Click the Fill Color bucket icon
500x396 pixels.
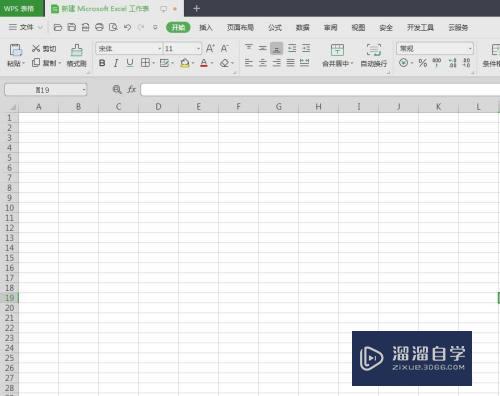[x=185, y=63]
